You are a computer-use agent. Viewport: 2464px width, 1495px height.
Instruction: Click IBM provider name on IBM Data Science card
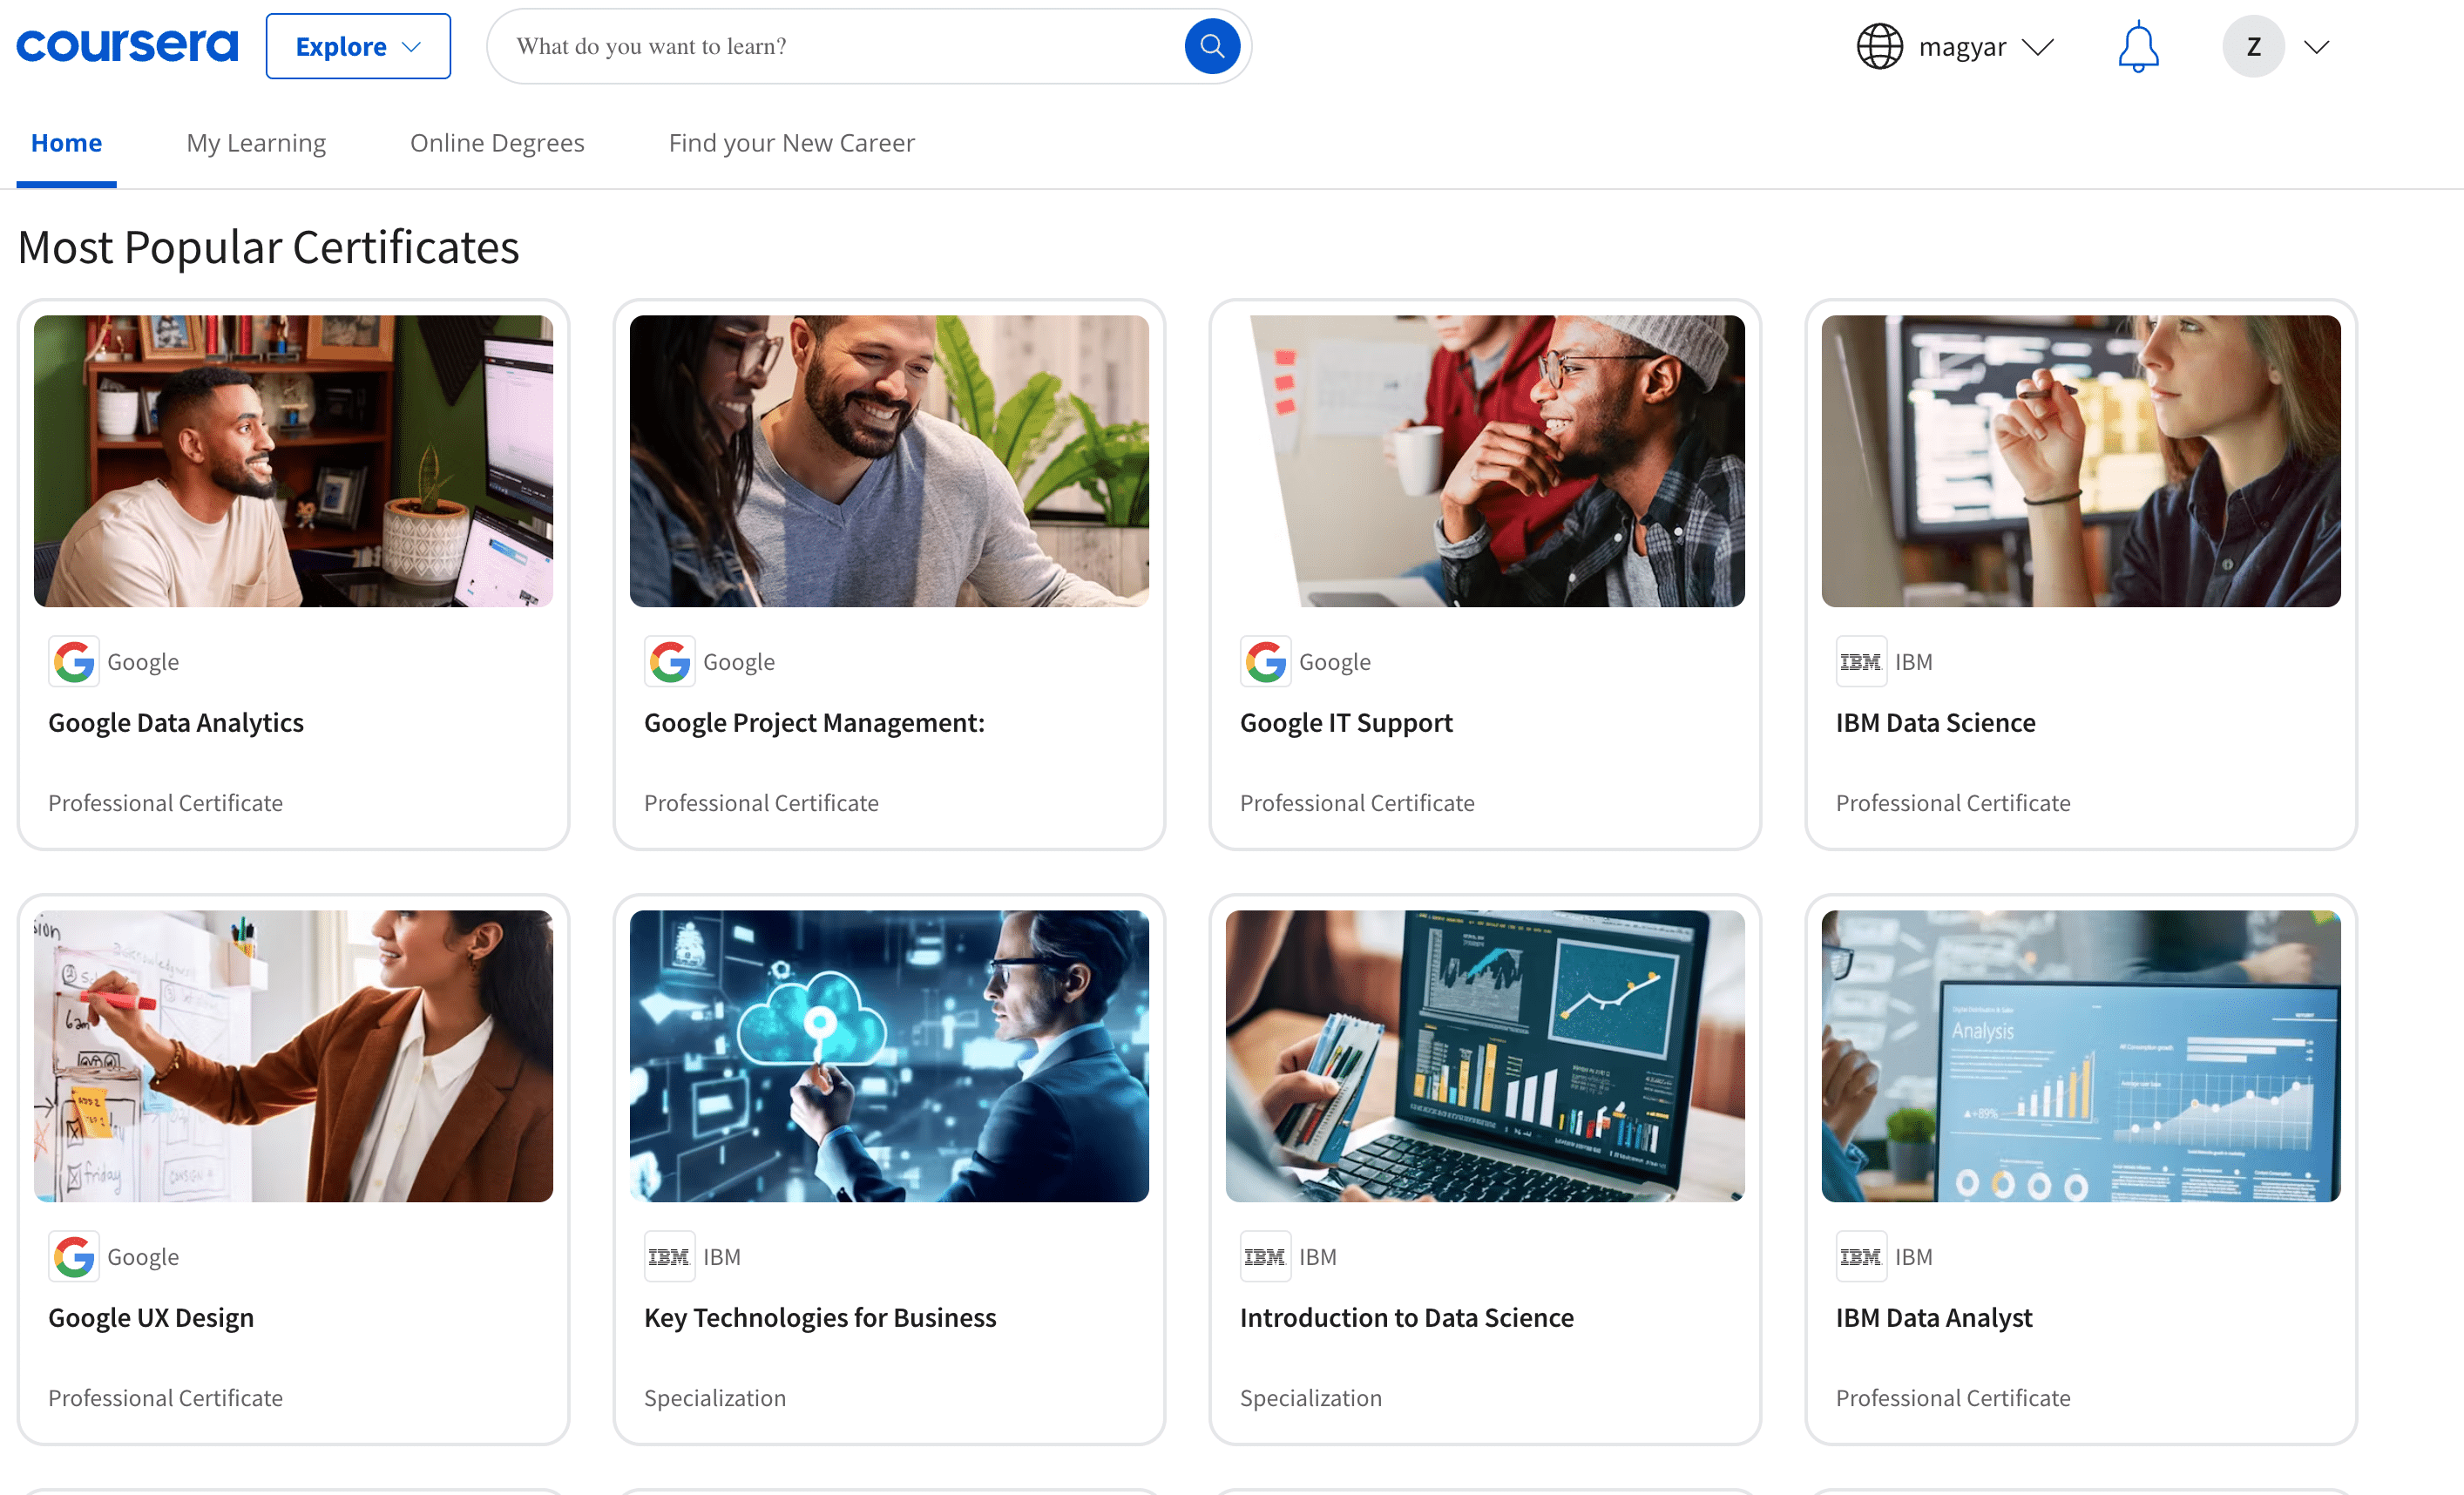1913,662
